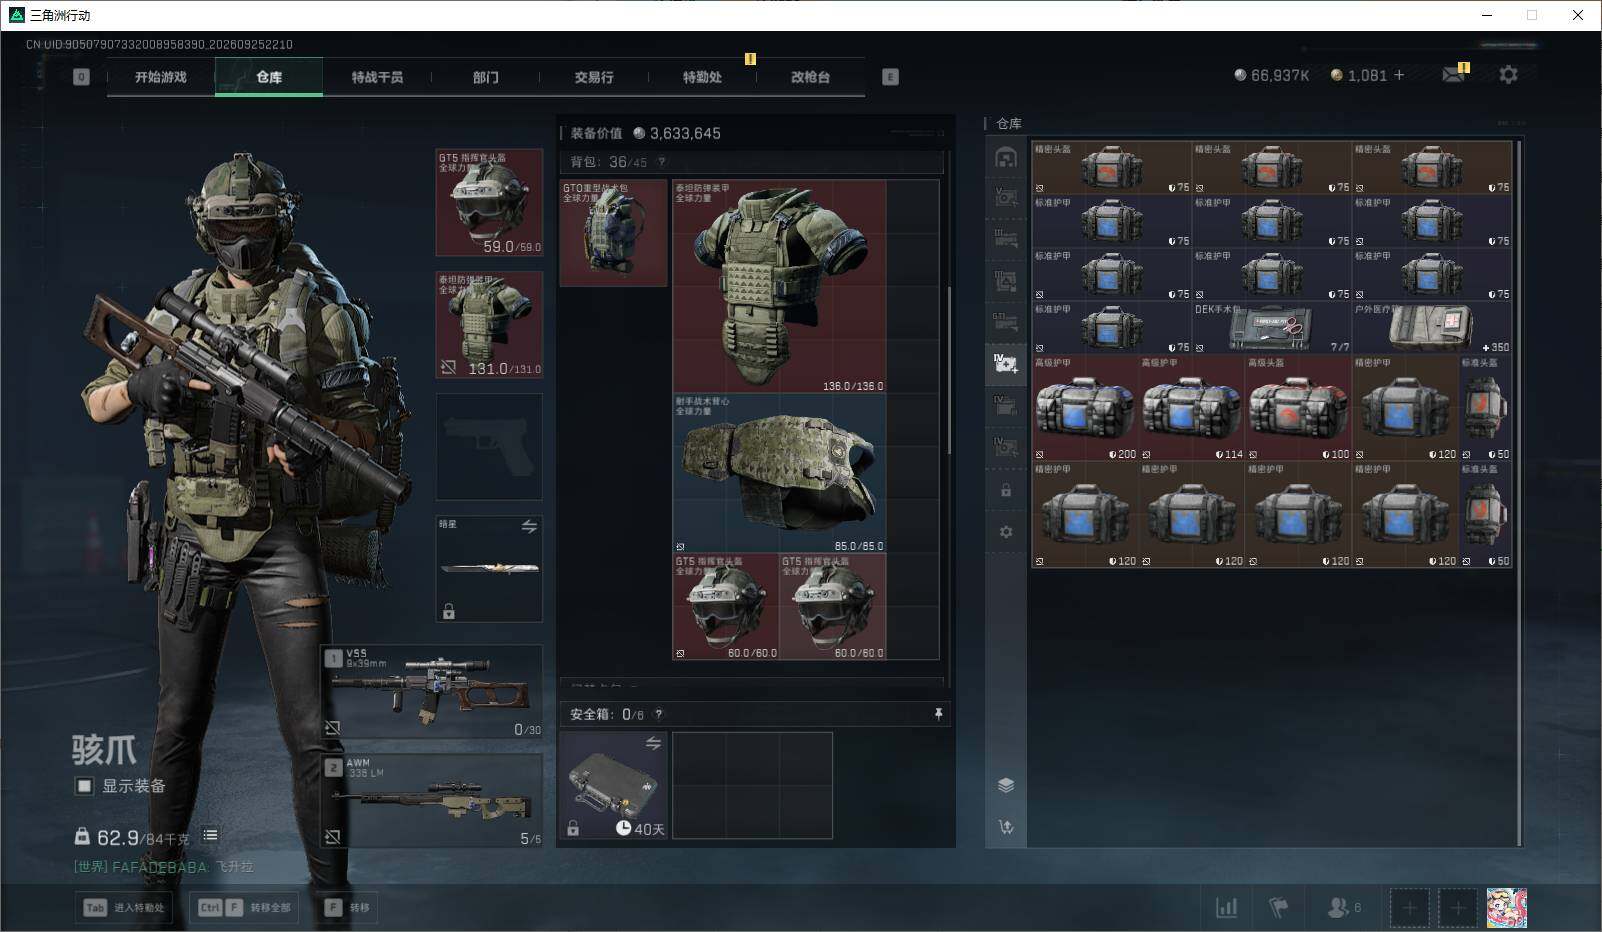Open the weight details list icon
This screenshot has width=1602, height=932.
(x=210, y=835)
